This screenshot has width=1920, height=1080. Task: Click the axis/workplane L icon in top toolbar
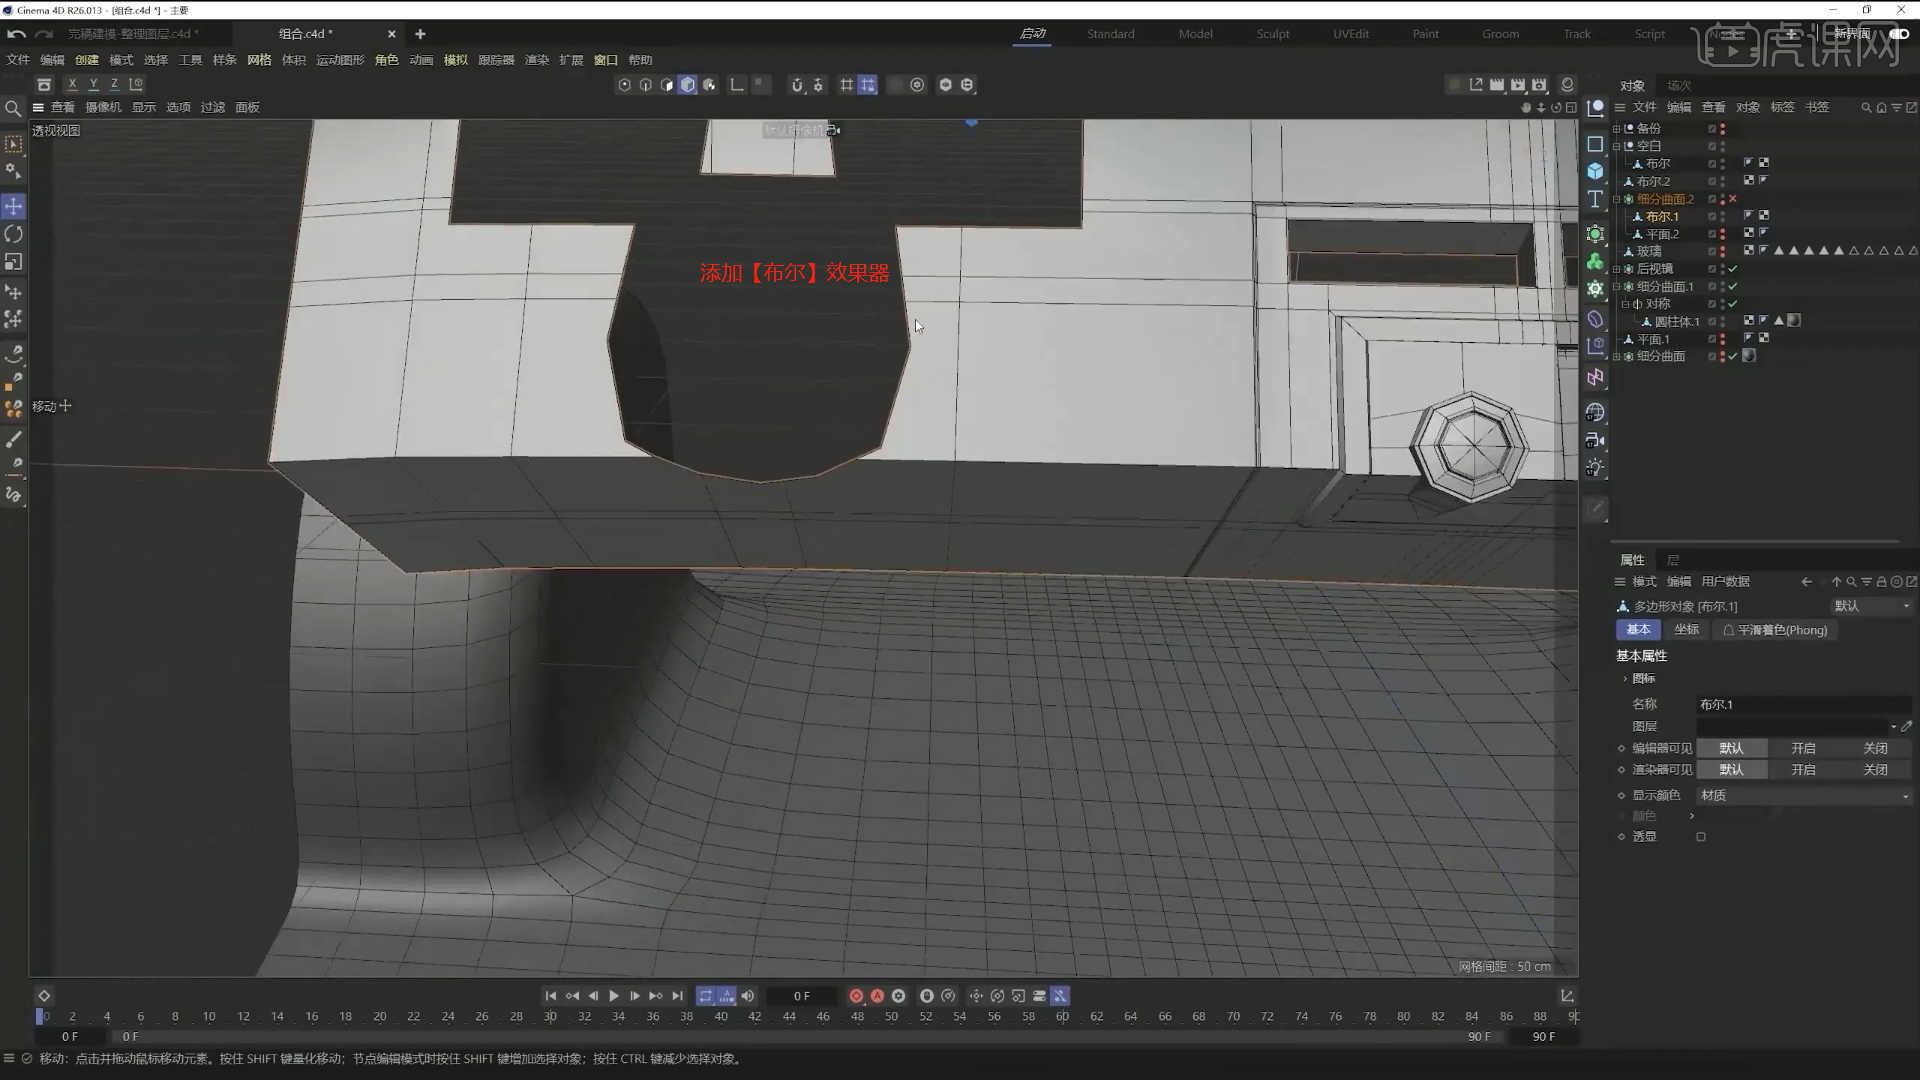736,84
